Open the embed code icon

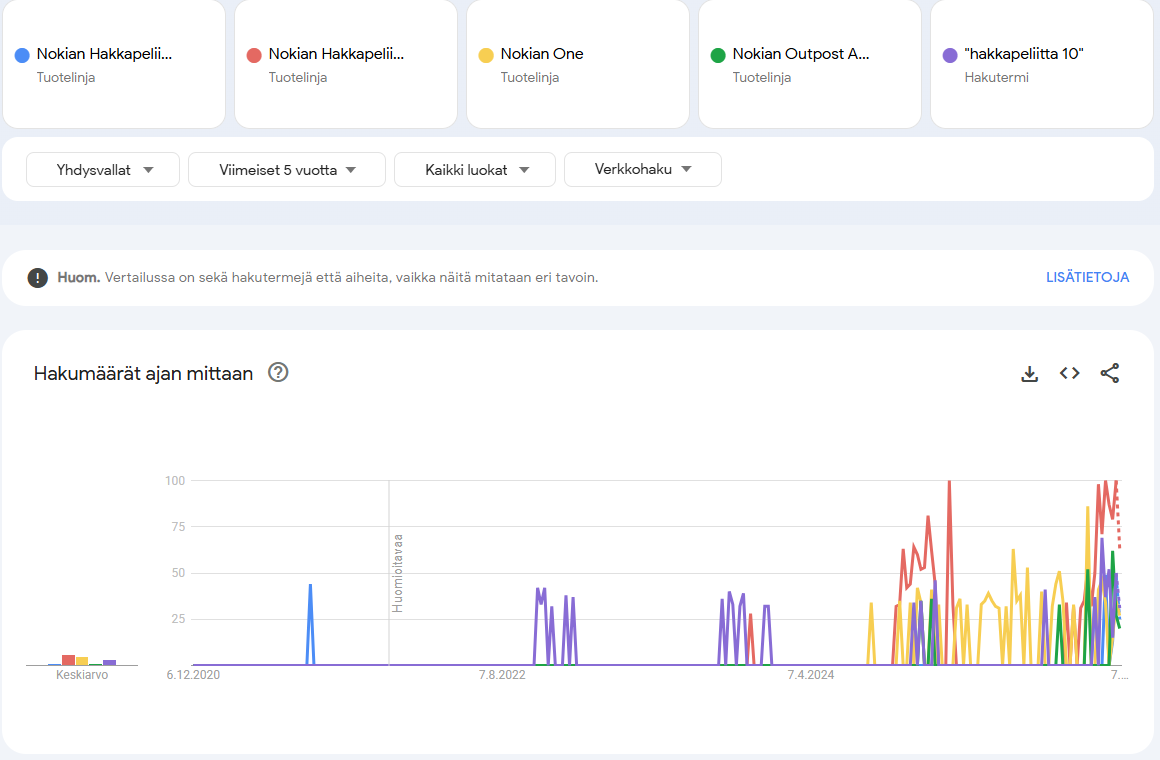click(1069, 373)
